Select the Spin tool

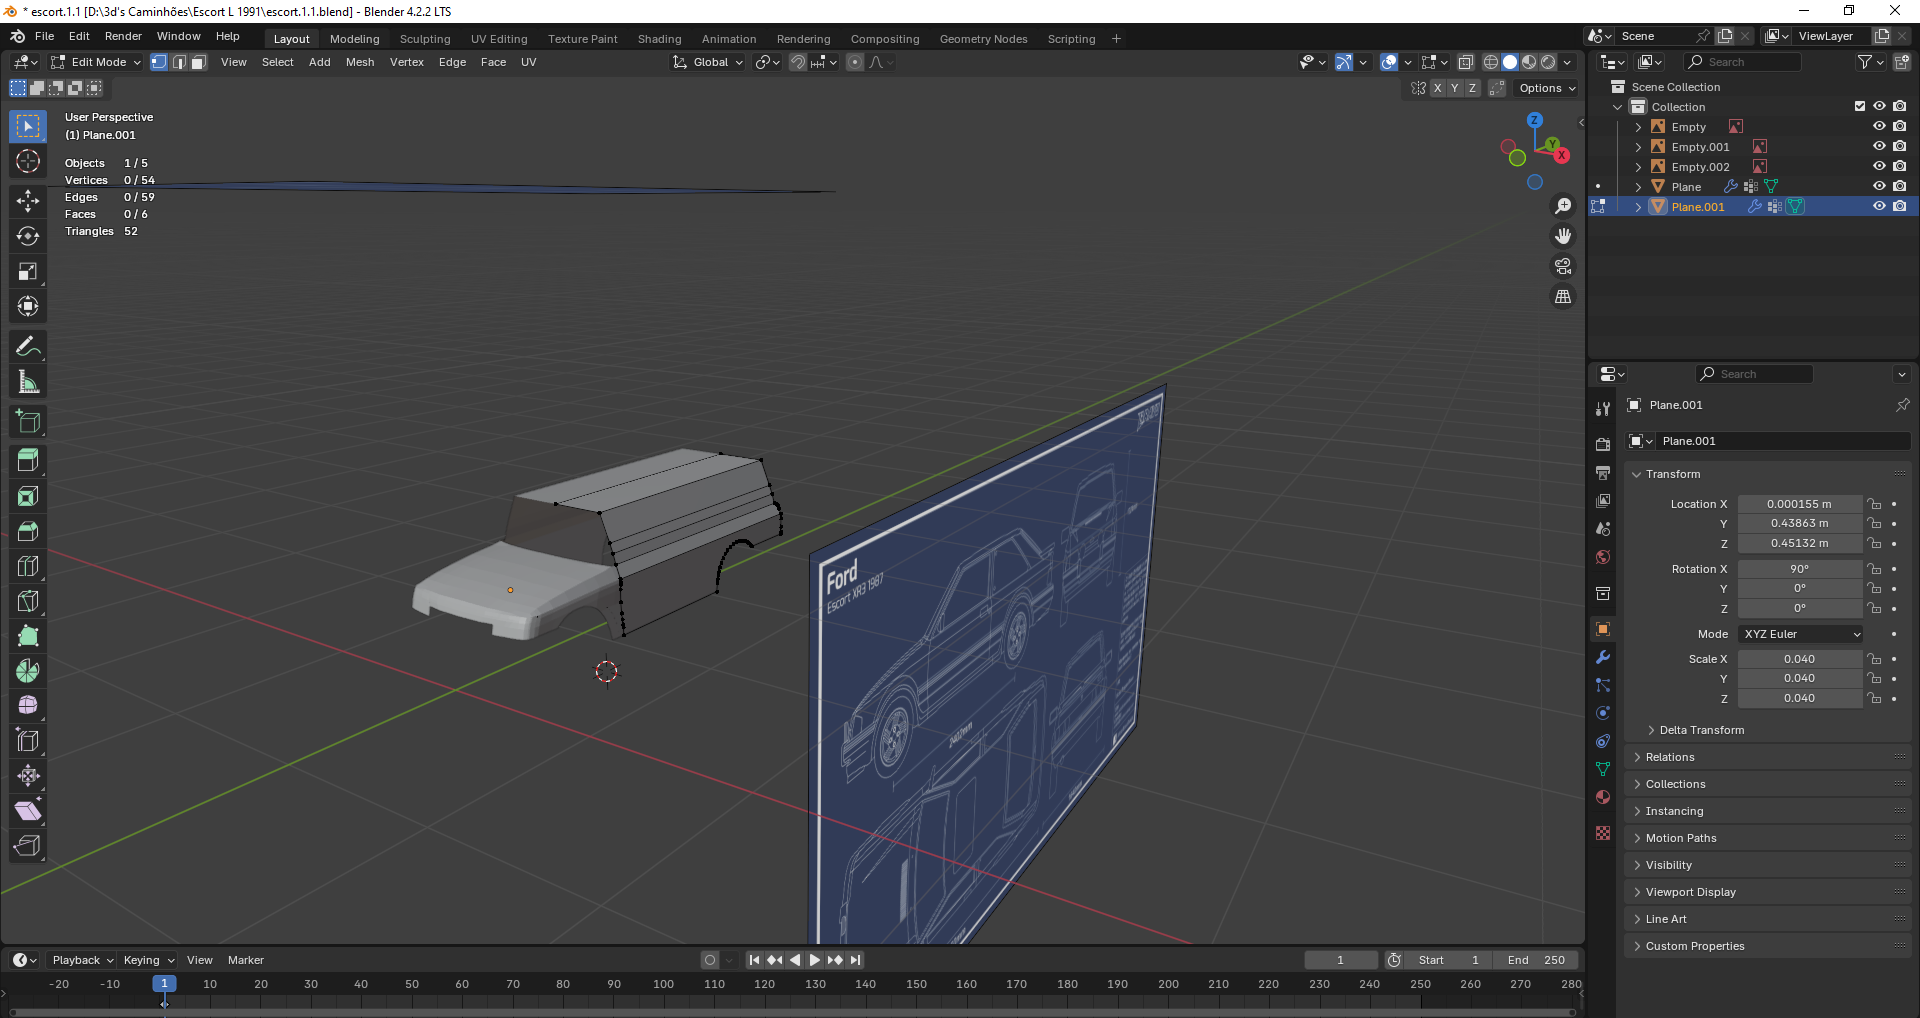[28, 671]
